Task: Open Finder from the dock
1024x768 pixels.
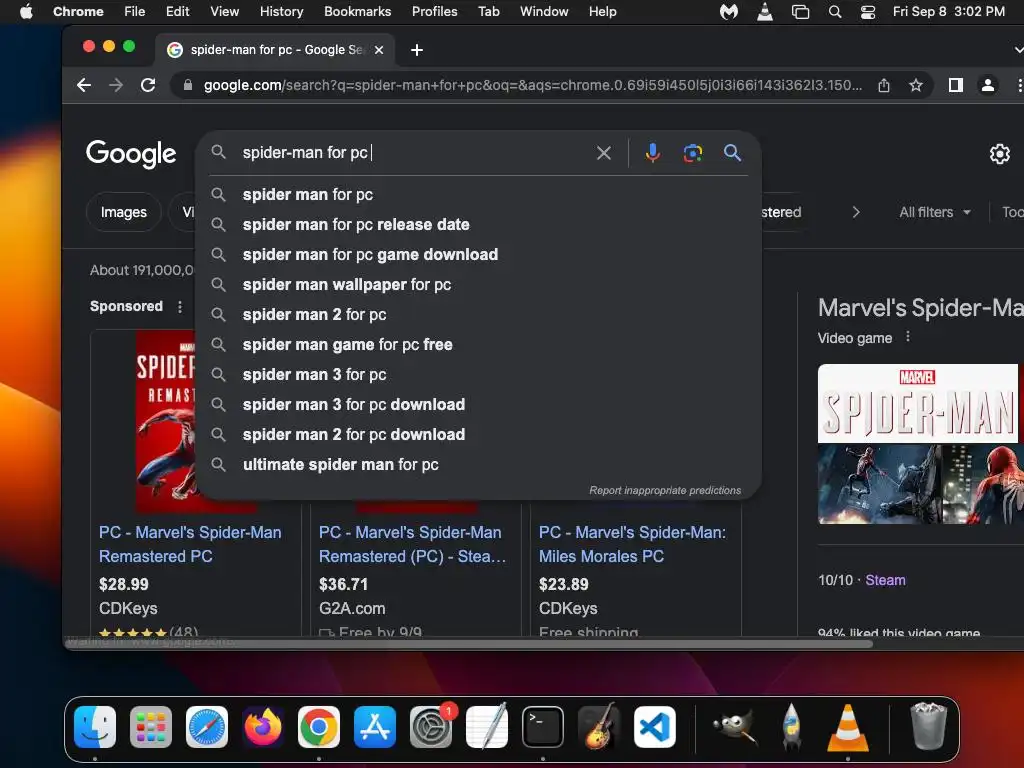Action: click(95, 727)
